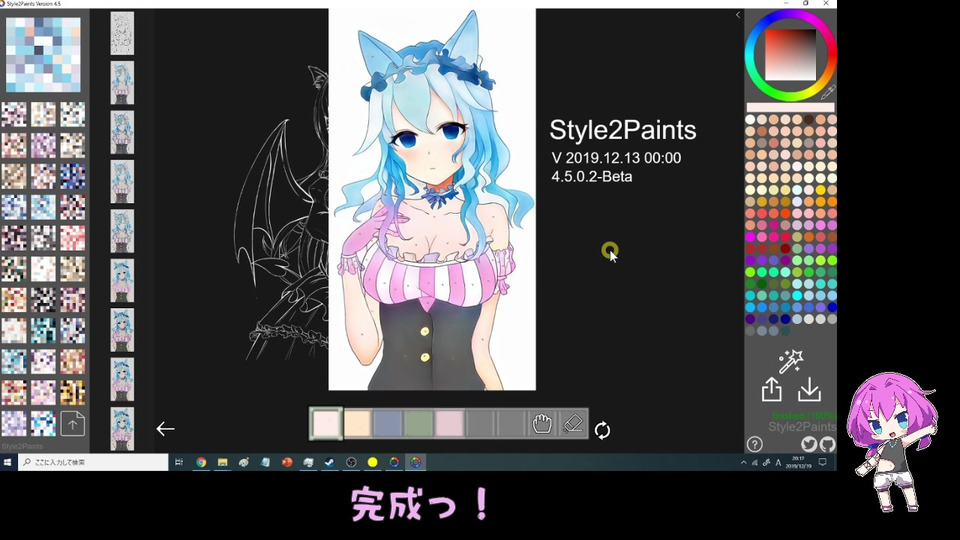This screenshot has width=960, height=540.
Task: Open the help question mark icon
Action: (754, 444)
